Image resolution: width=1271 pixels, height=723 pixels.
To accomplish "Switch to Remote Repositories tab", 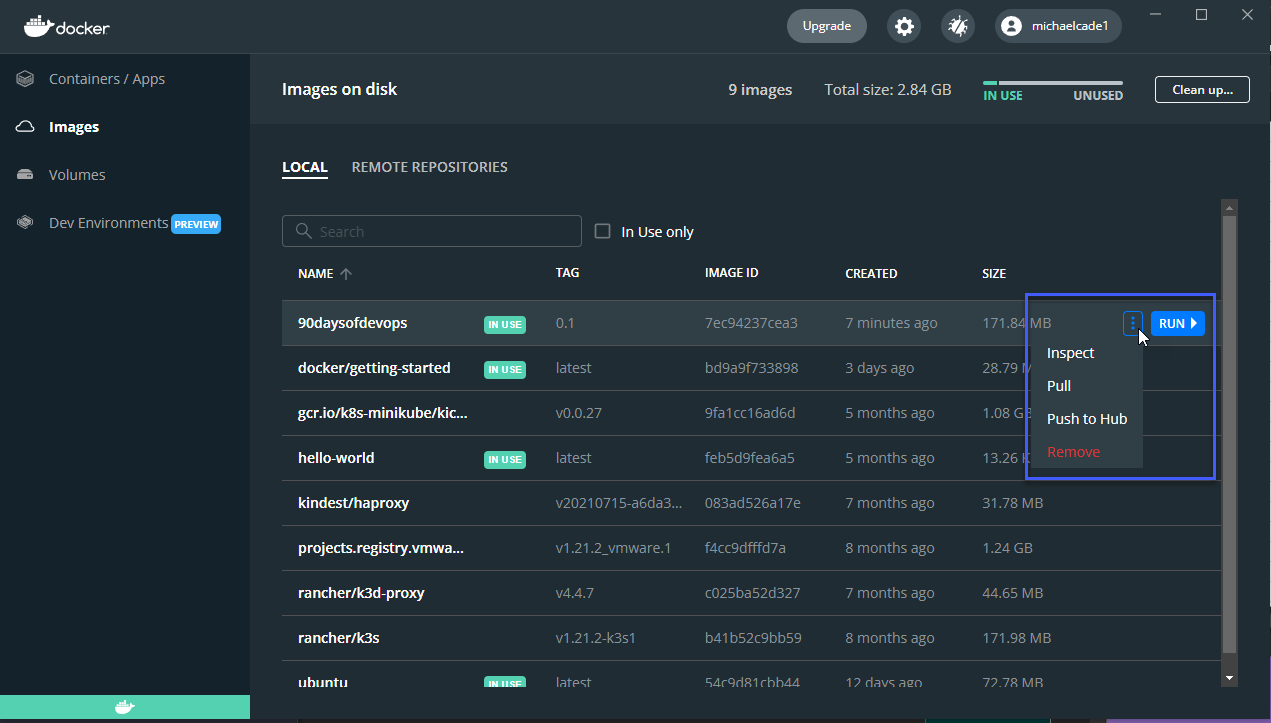I will pyautogui.click(x=429, y=167).
